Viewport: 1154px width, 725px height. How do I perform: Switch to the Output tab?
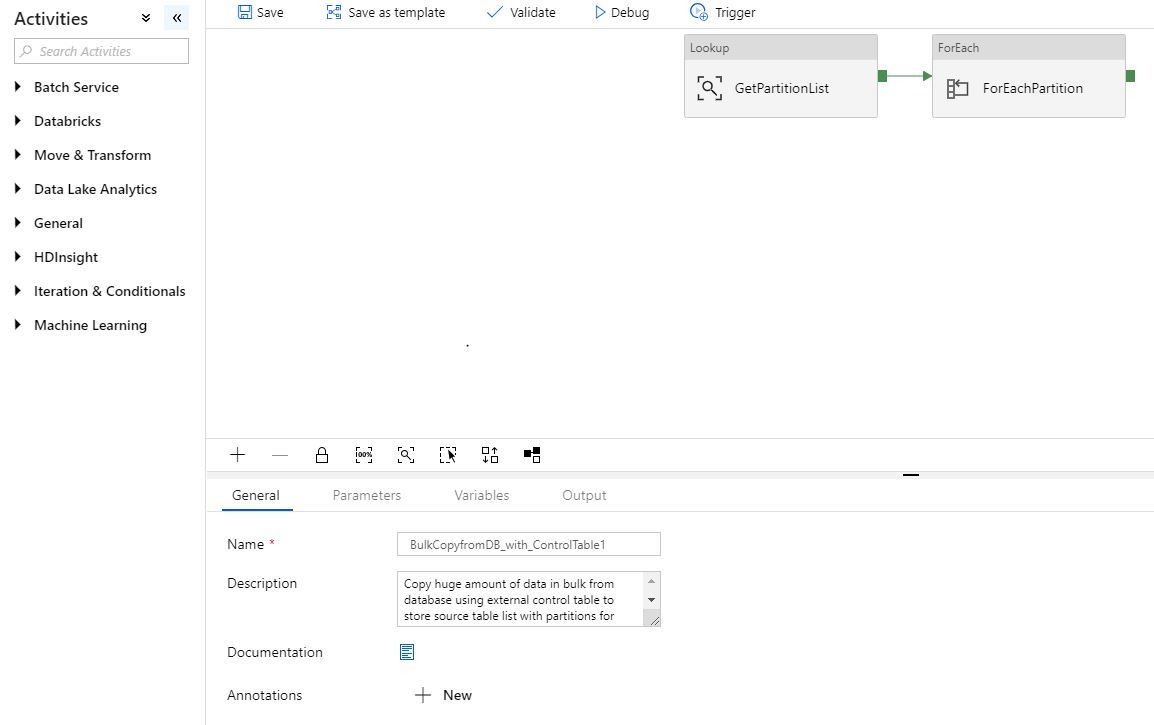click(x=584, y=495)
